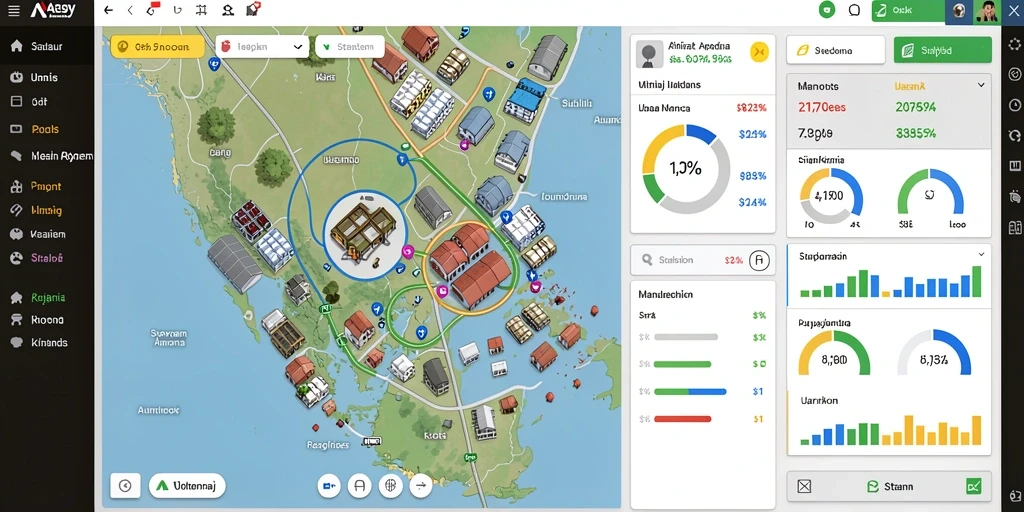Viewport: 1024px width, 512px height.
Task: Toggle the crossed box left of Stann
Action: (805, 486)
